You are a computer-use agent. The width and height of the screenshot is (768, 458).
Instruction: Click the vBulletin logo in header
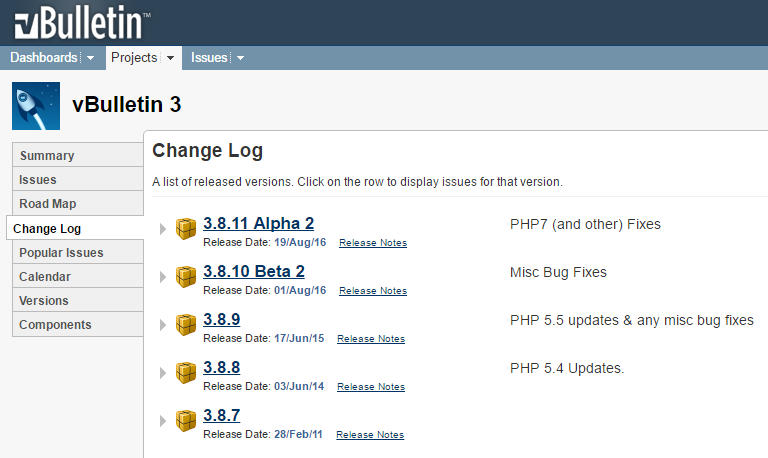coord(82,23)
